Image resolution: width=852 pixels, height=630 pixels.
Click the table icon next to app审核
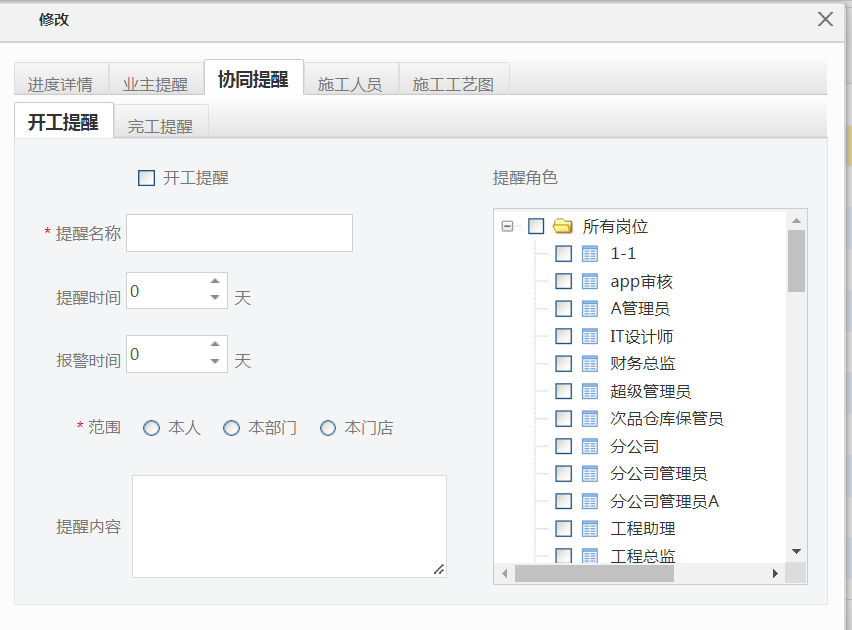coord(590,282)
